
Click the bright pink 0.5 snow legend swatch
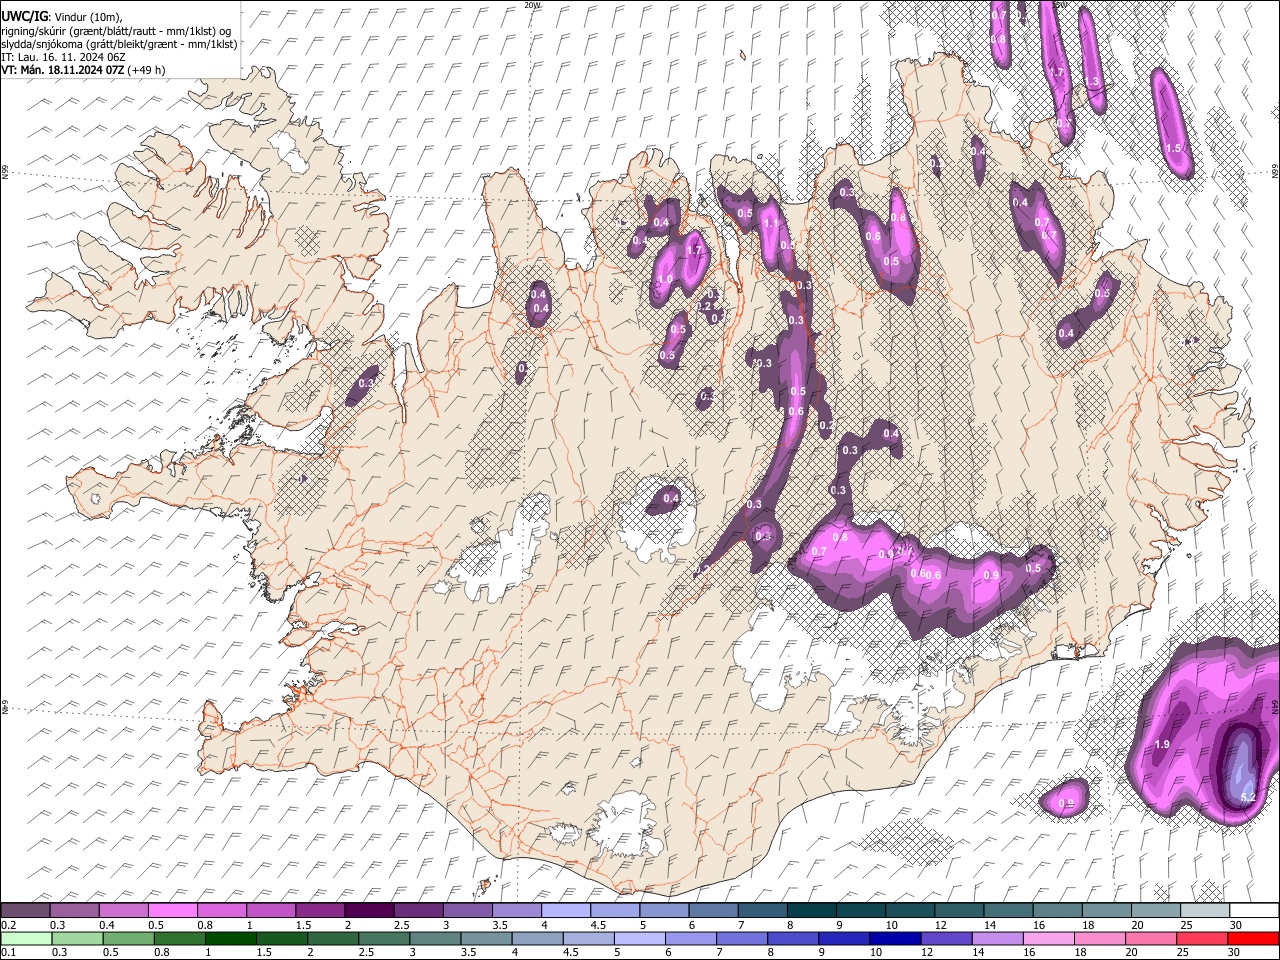pos(172,910)
